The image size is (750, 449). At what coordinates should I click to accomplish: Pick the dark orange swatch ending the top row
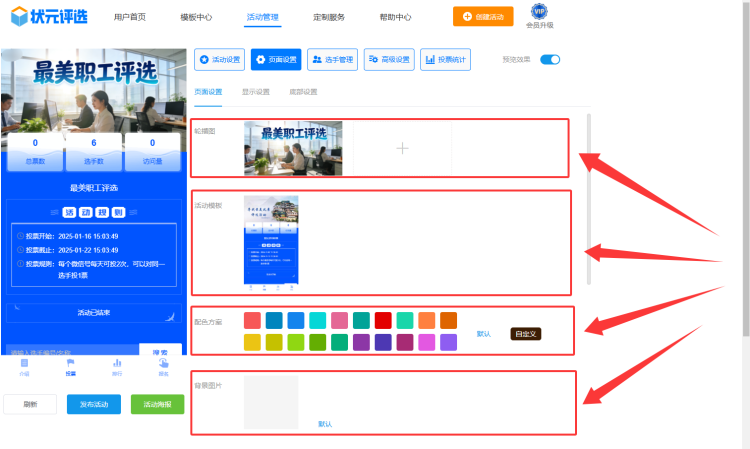coord(448,320)
